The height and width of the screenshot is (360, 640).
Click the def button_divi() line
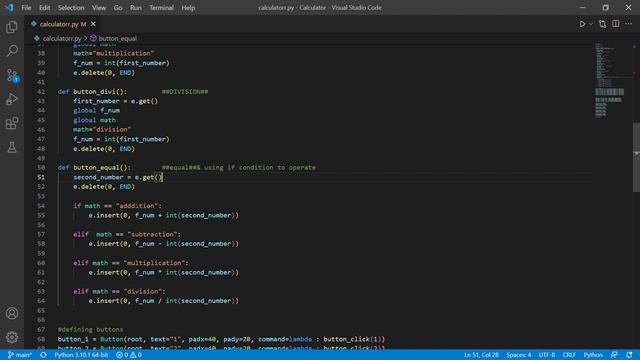click(x=92, y=91)
